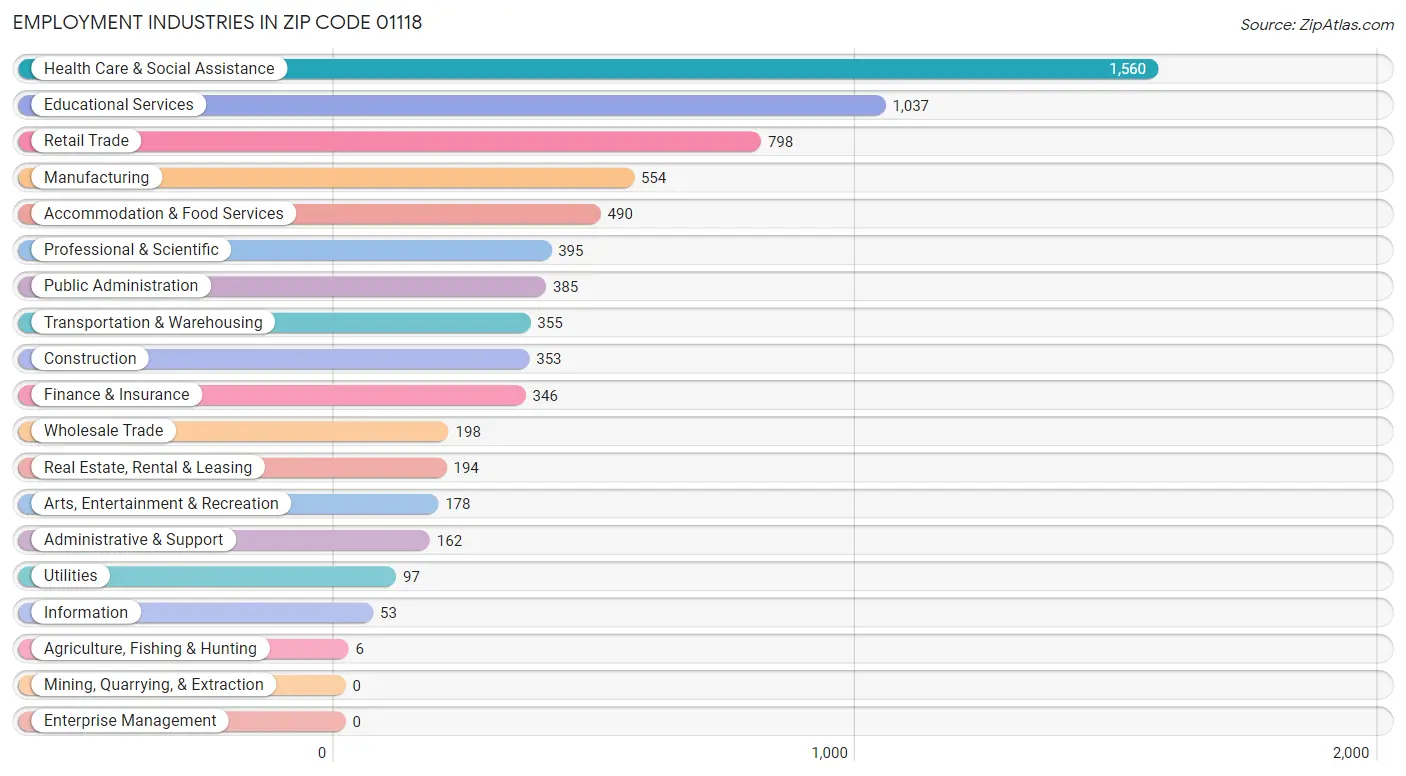1406x776 pixels.
Task: Click the Public Administration label
Action: [x=121, y=286]
